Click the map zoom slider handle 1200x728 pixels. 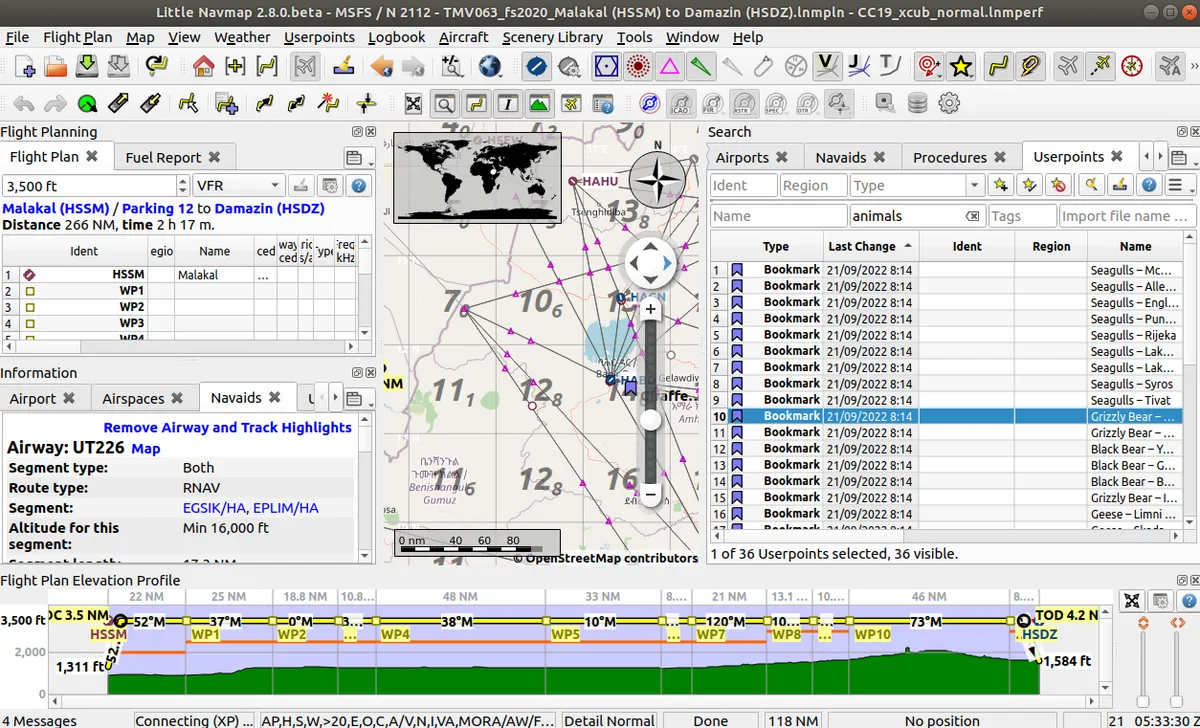tap(650, 420)
